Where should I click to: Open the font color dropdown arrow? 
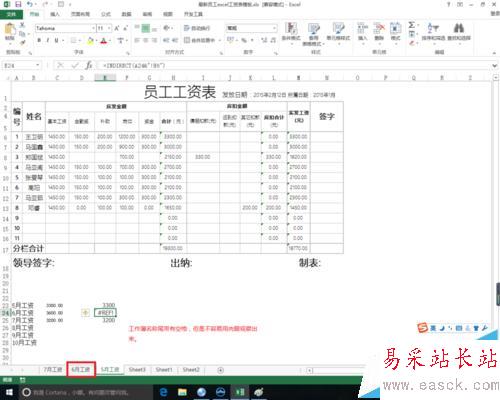[x=110, y=41]
